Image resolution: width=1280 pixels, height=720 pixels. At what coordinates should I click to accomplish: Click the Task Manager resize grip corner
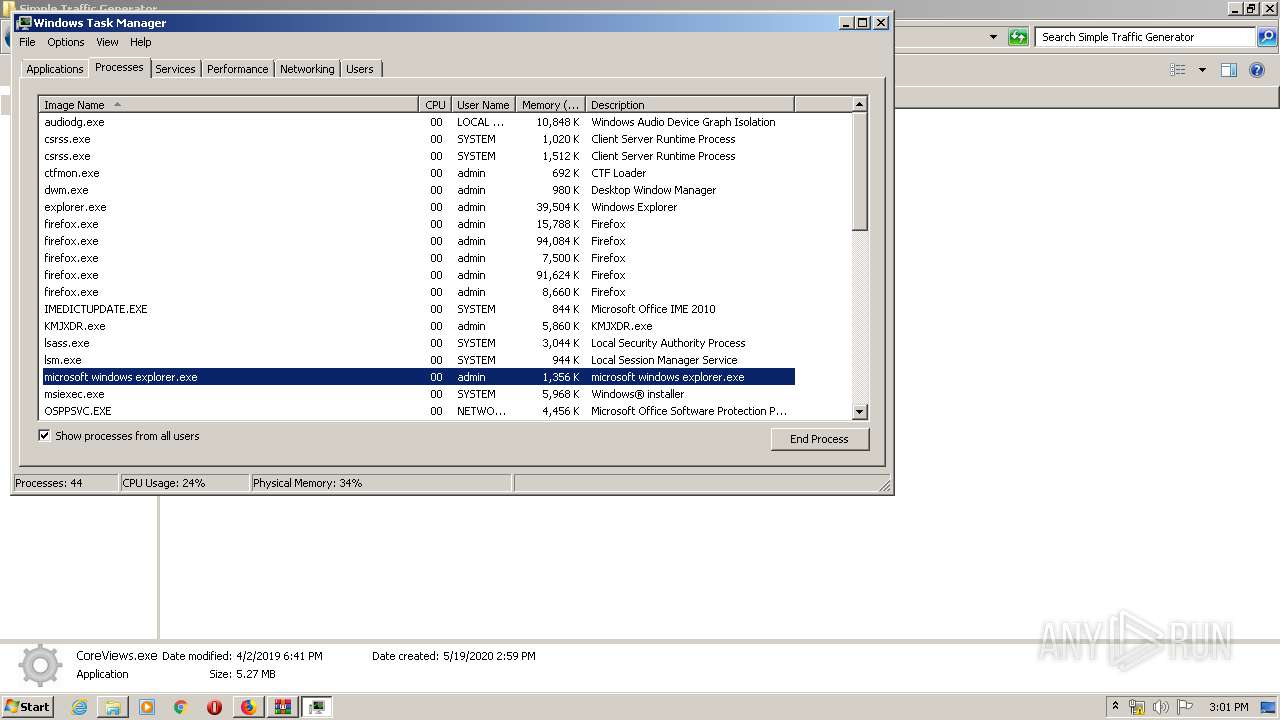tap(885, 485)
